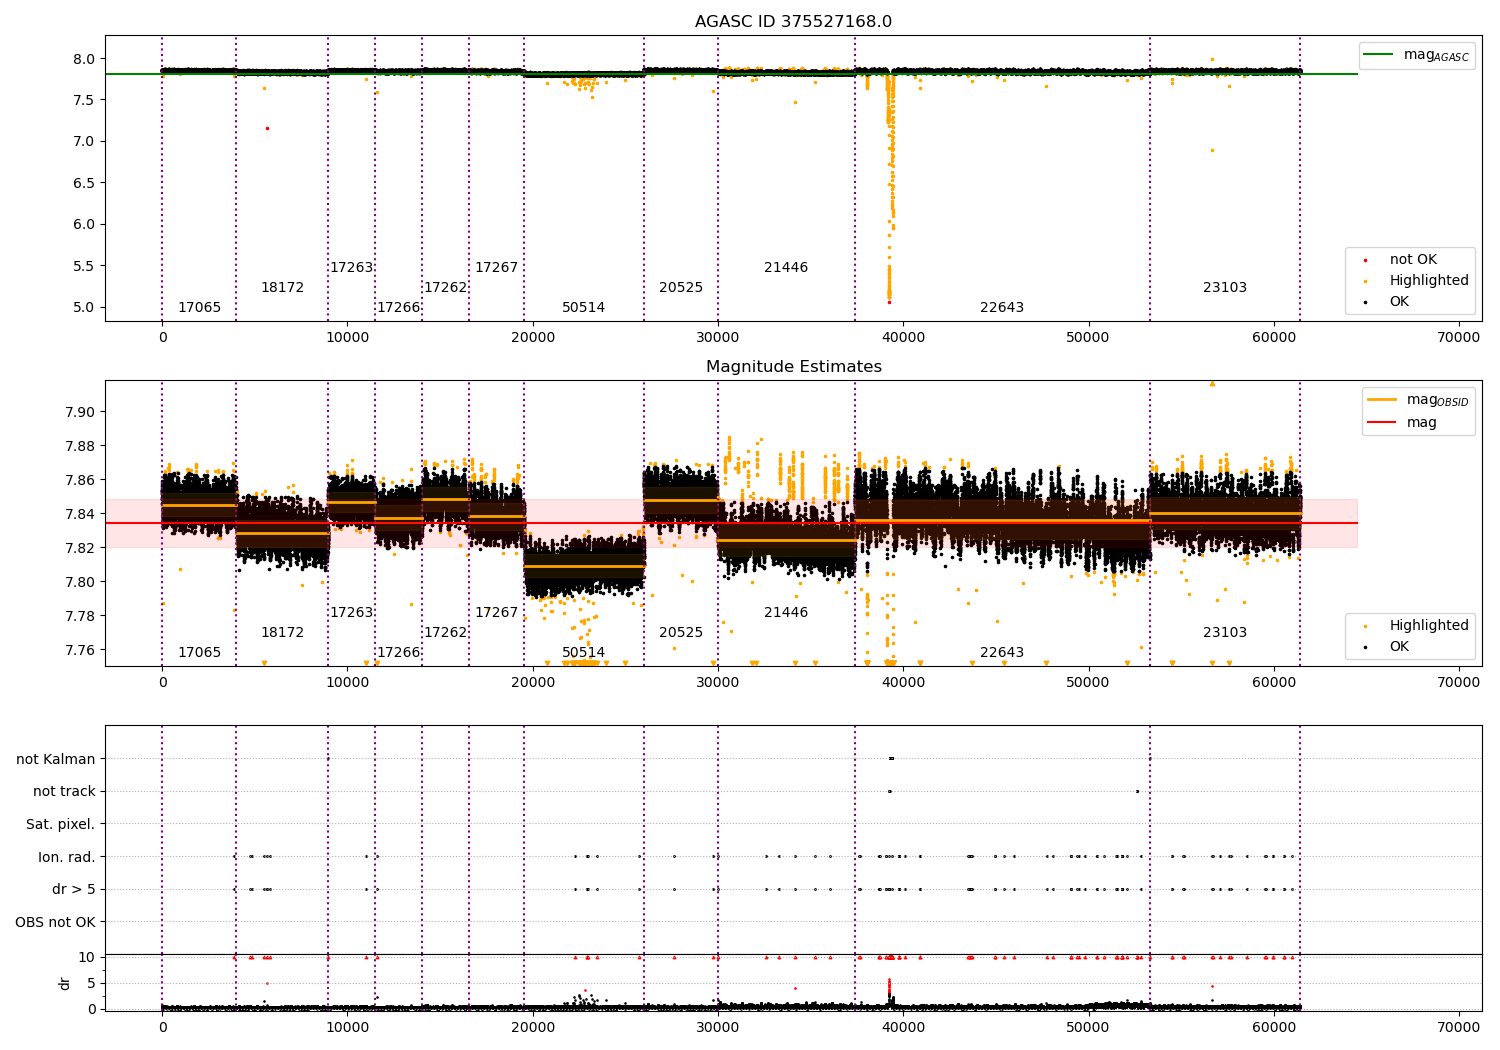This screenshot has width=1500, height=1050.
Task: Click the plot title 'AGASC ID 375527168.0'
Action: (x=793, y=22)
